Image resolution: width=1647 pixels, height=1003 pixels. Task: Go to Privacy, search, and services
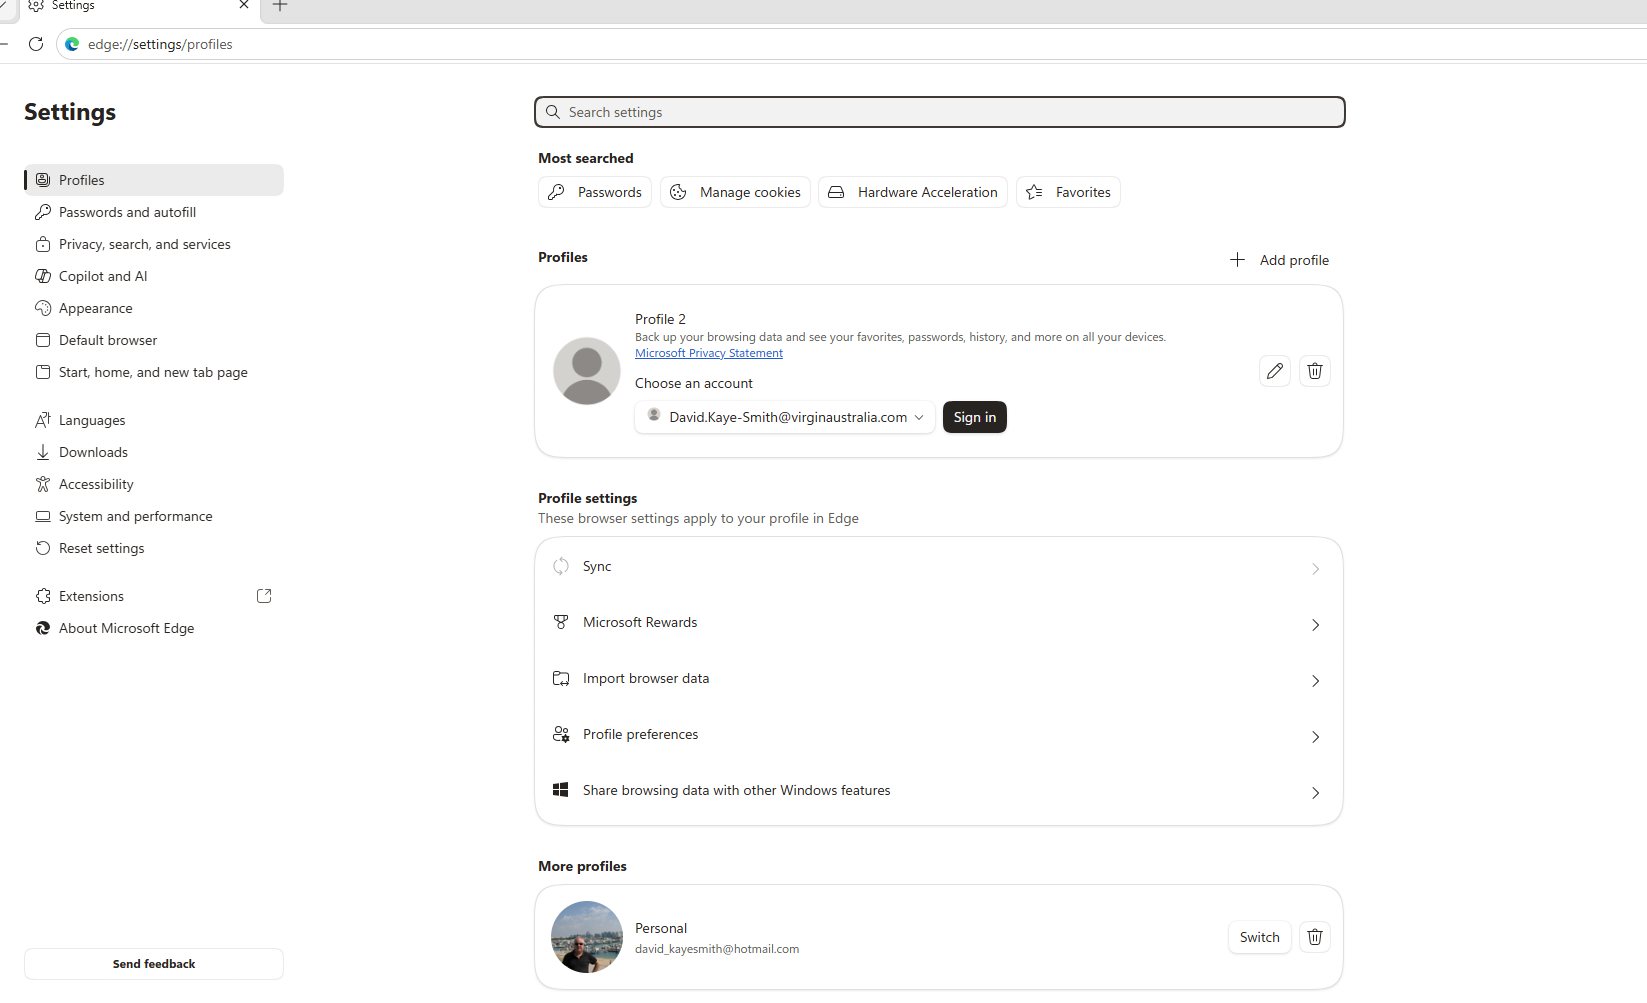[154, 244]
